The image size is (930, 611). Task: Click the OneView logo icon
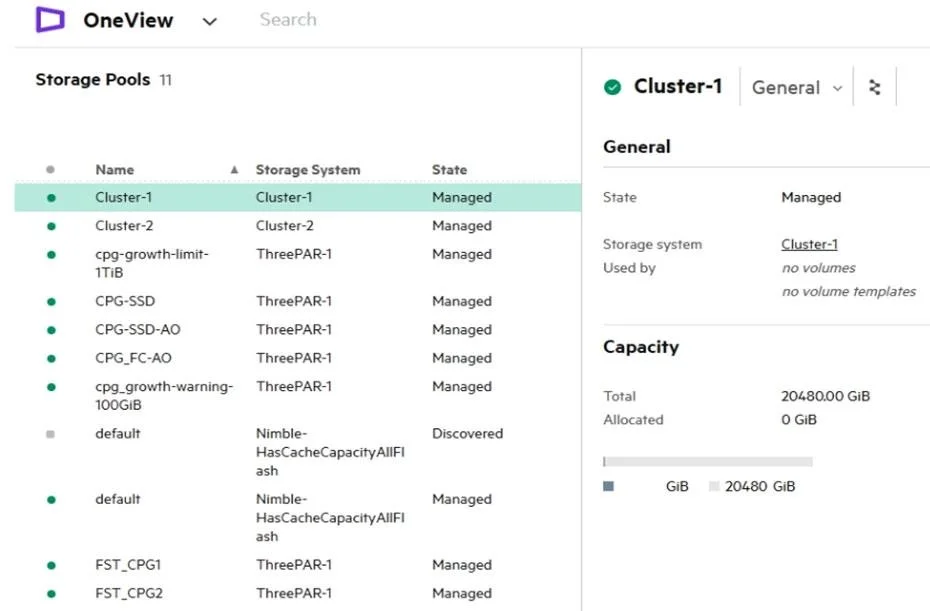point(50,20)
